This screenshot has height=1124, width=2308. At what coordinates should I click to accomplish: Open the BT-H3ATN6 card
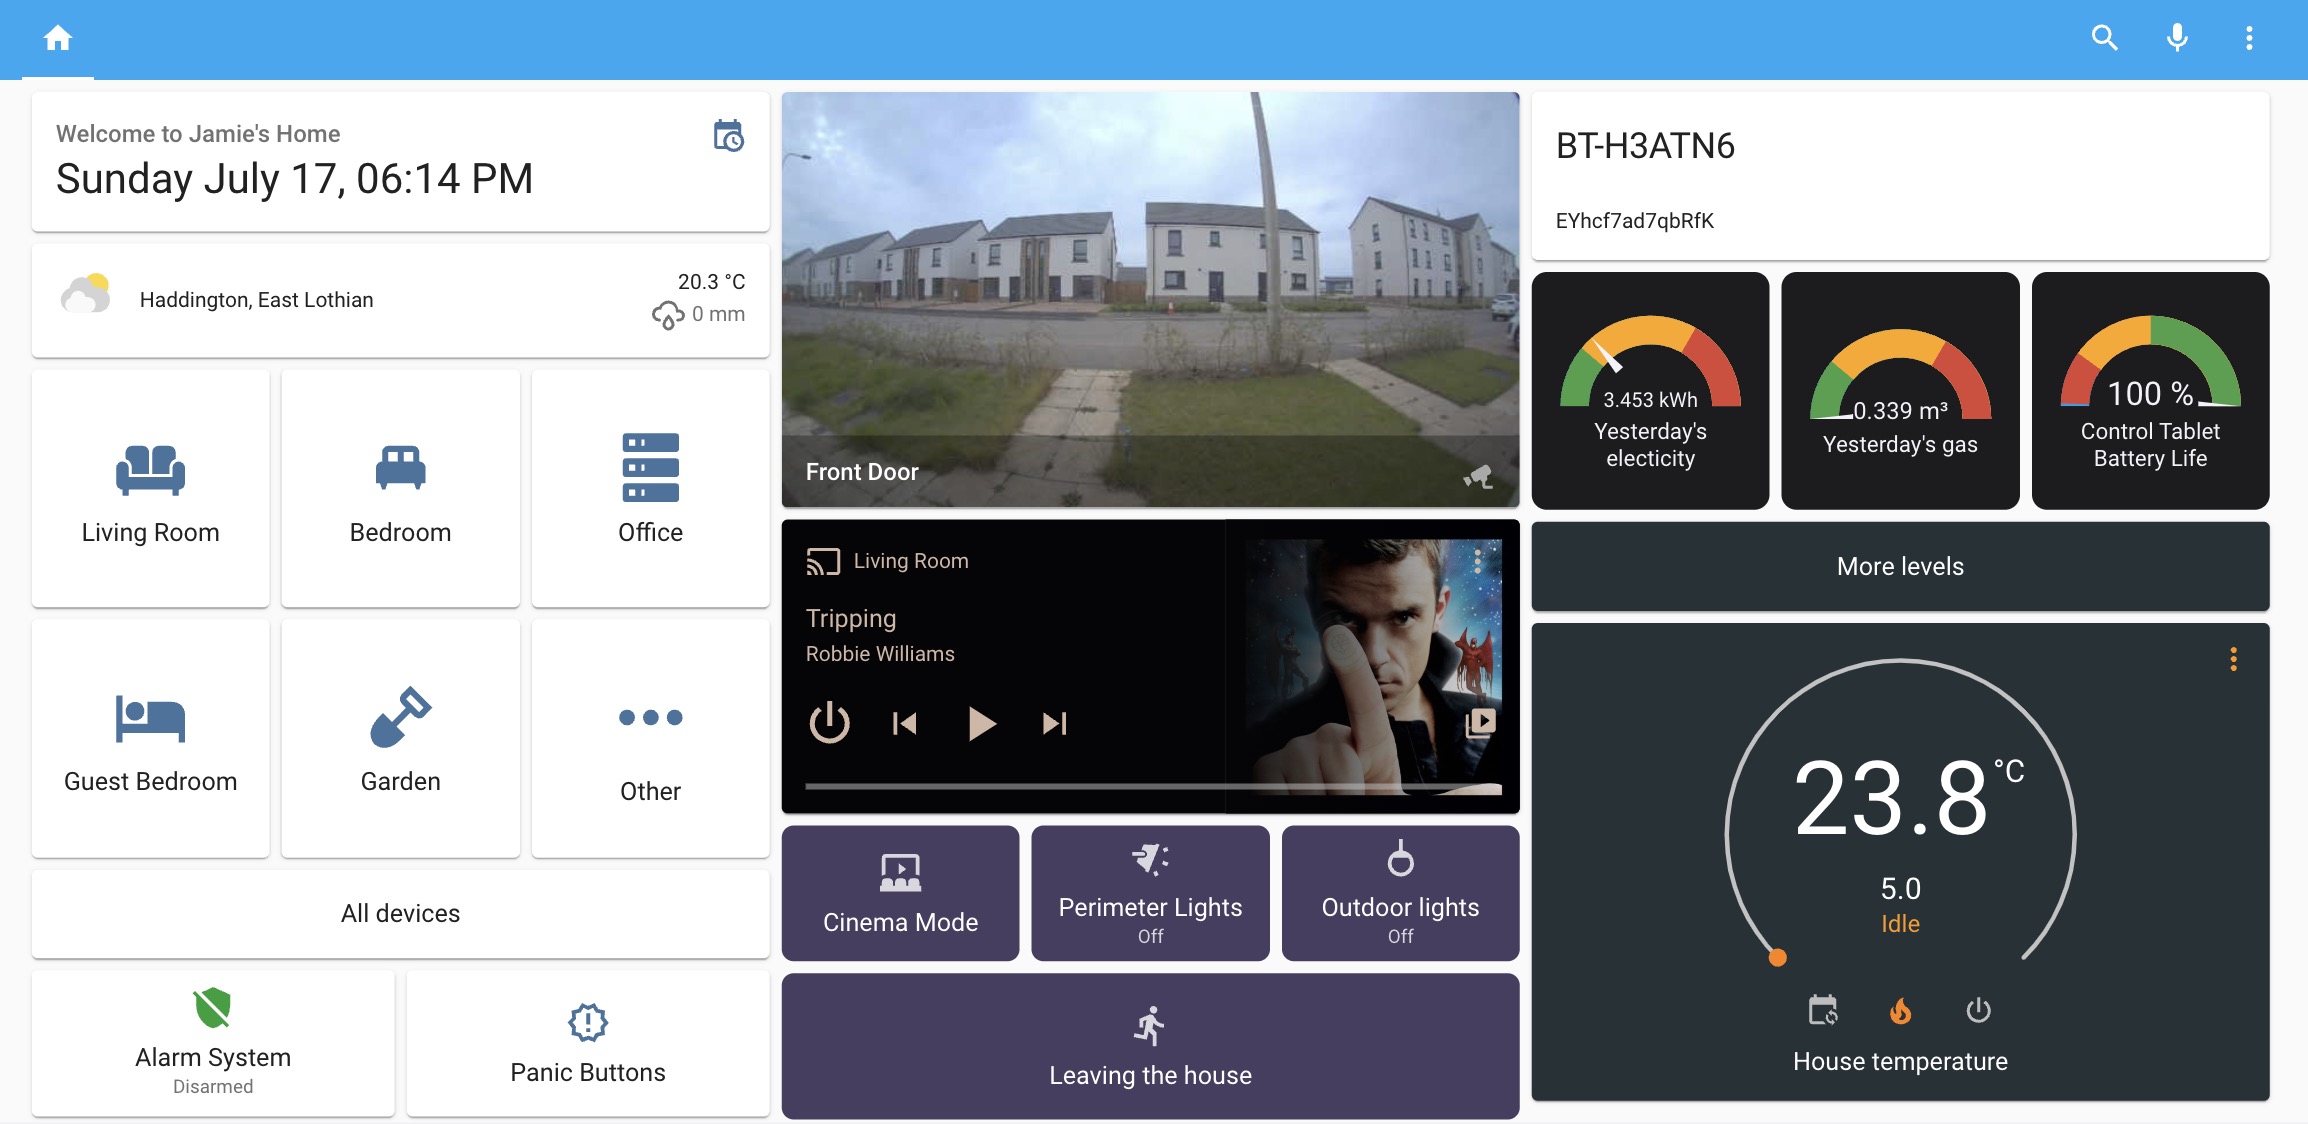click(1900, 176)
